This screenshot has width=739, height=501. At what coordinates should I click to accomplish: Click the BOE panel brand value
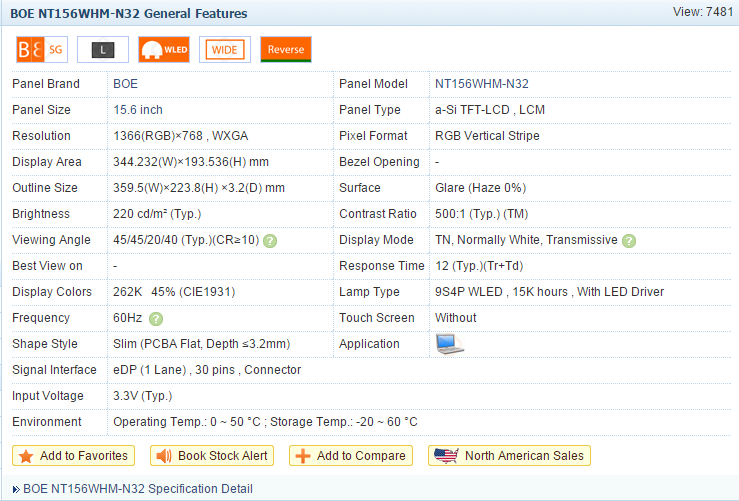(126, 84)
